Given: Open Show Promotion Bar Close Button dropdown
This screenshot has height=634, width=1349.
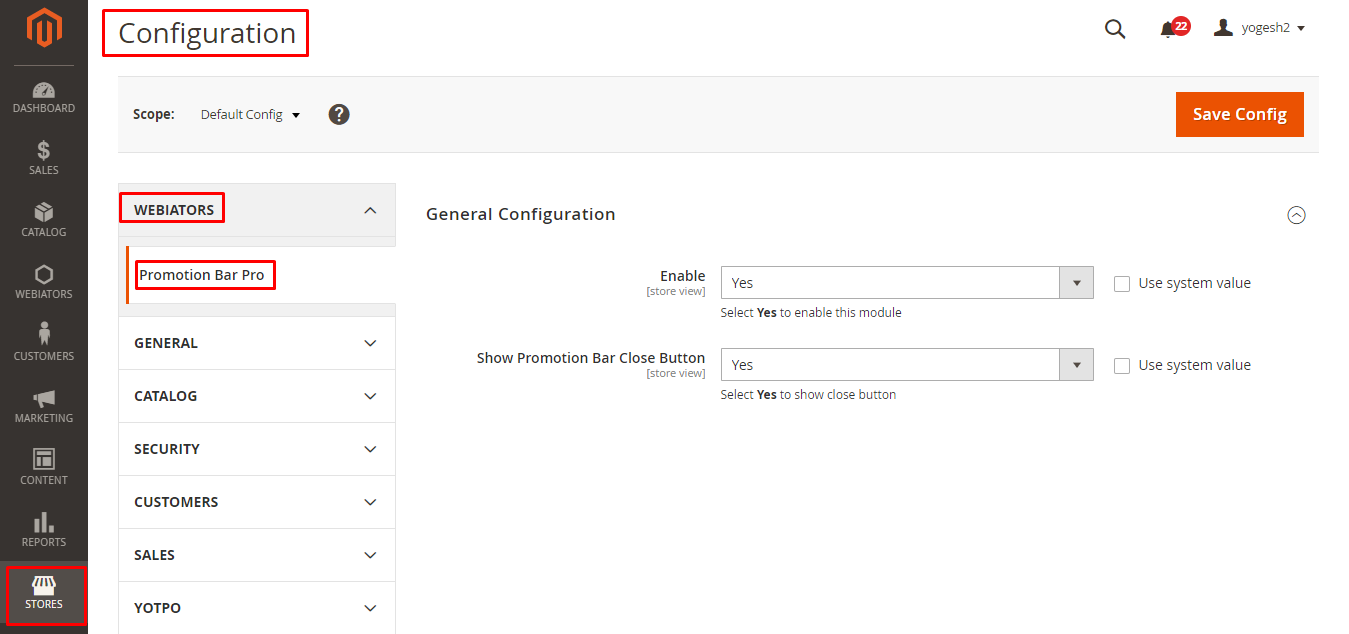Looking at the screenshot, I should [x=907, y=365].
